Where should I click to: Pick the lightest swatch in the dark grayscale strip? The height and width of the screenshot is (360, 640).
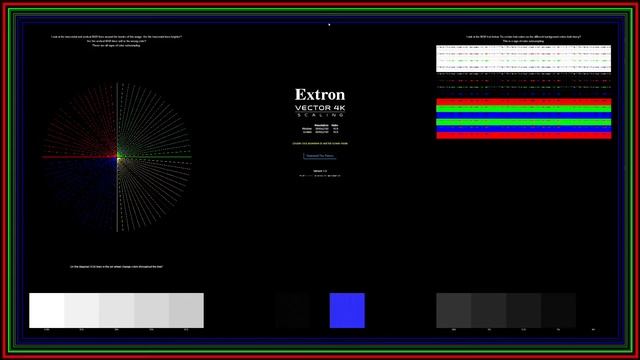tap(453, 310)
